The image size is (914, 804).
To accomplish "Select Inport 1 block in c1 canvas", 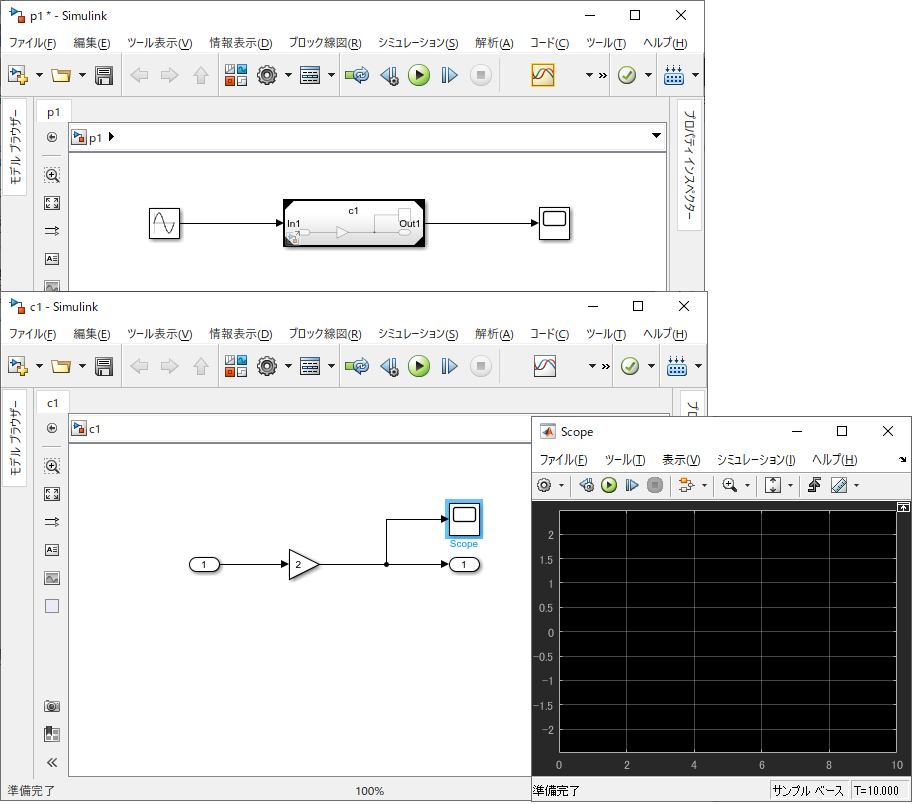I will pyautogui.click(x=204, y=564).
